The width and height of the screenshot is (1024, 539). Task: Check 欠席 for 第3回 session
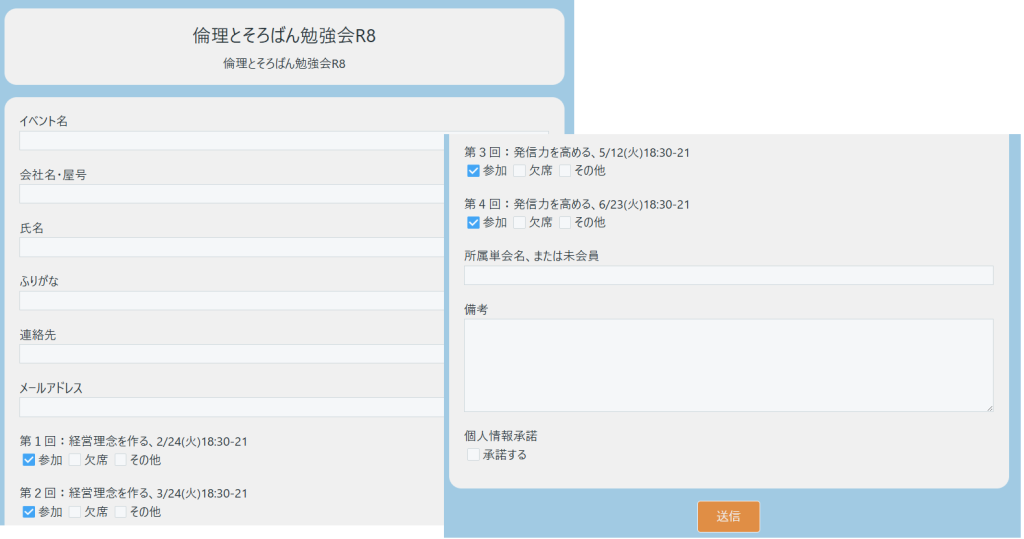(x=520, y=171)
